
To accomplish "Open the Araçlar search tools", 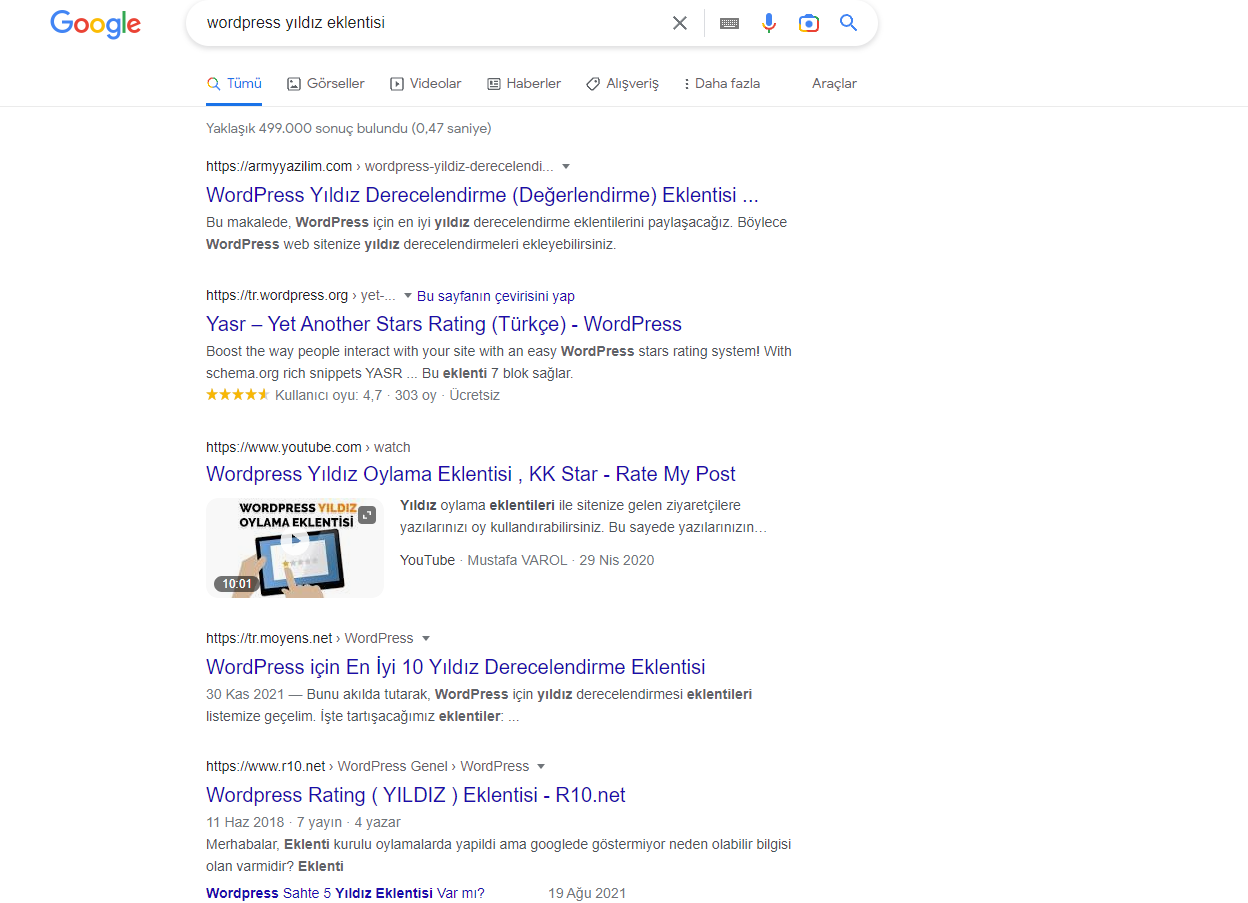I will (x=834, y=84).
